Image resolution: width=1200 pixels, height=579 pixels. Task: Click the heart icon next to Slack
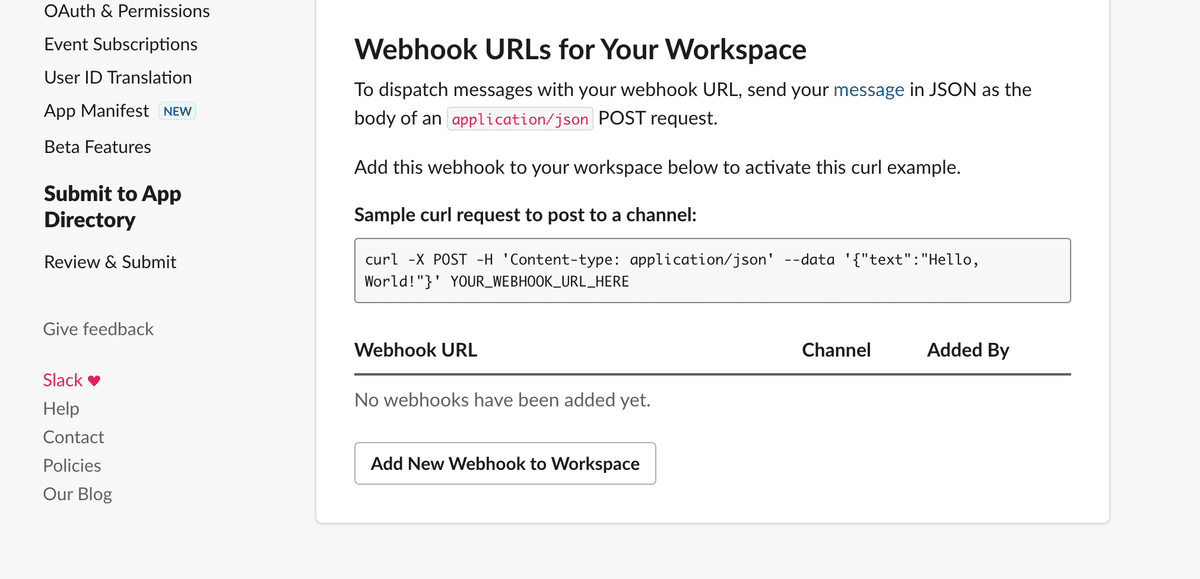[x=95, y=381]
